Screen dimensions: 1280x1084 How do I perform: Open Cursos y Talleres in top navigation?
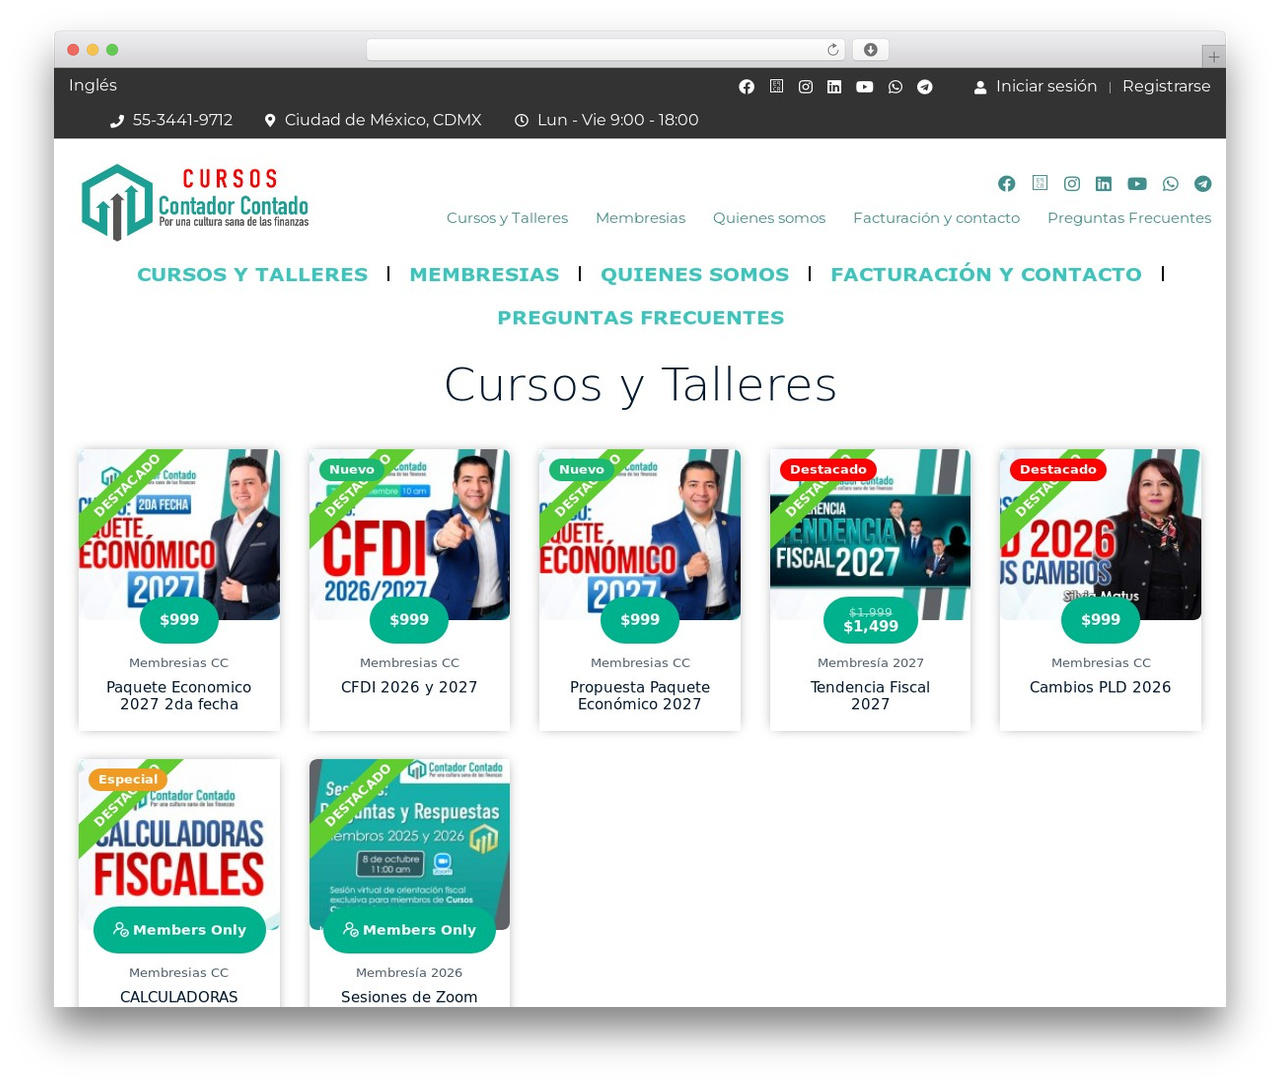(x=507, y=218)
